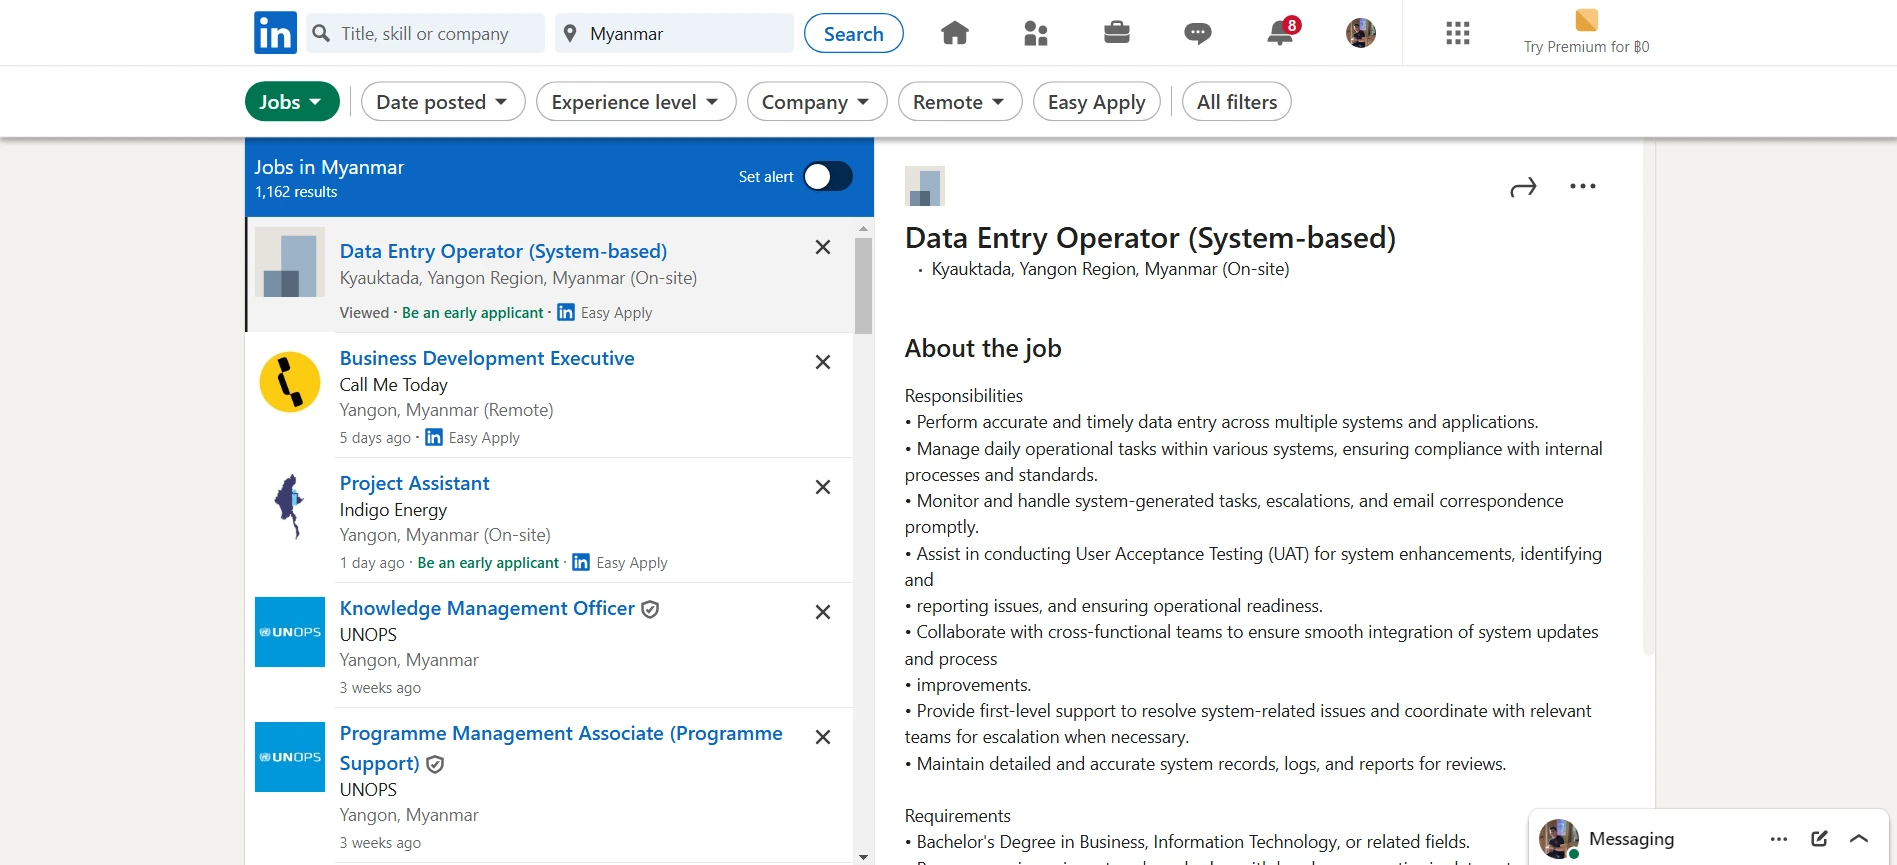Open messaging panel options menu
The image size is (1897, 865).
pos(1779,839)
